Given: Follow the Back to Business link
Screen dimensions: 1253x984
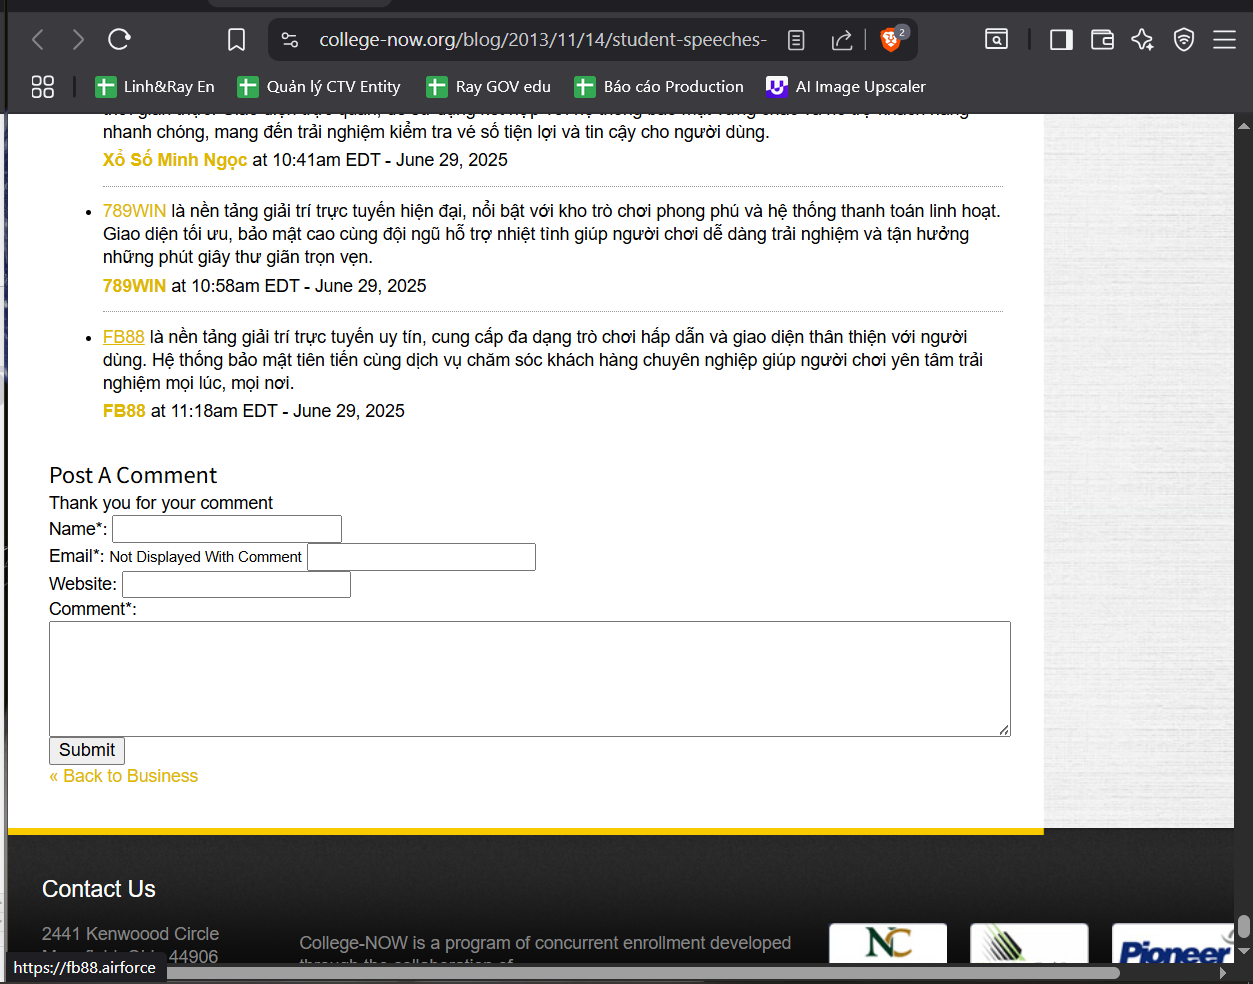Looking at the screenshot, I should tap(124, 776).
